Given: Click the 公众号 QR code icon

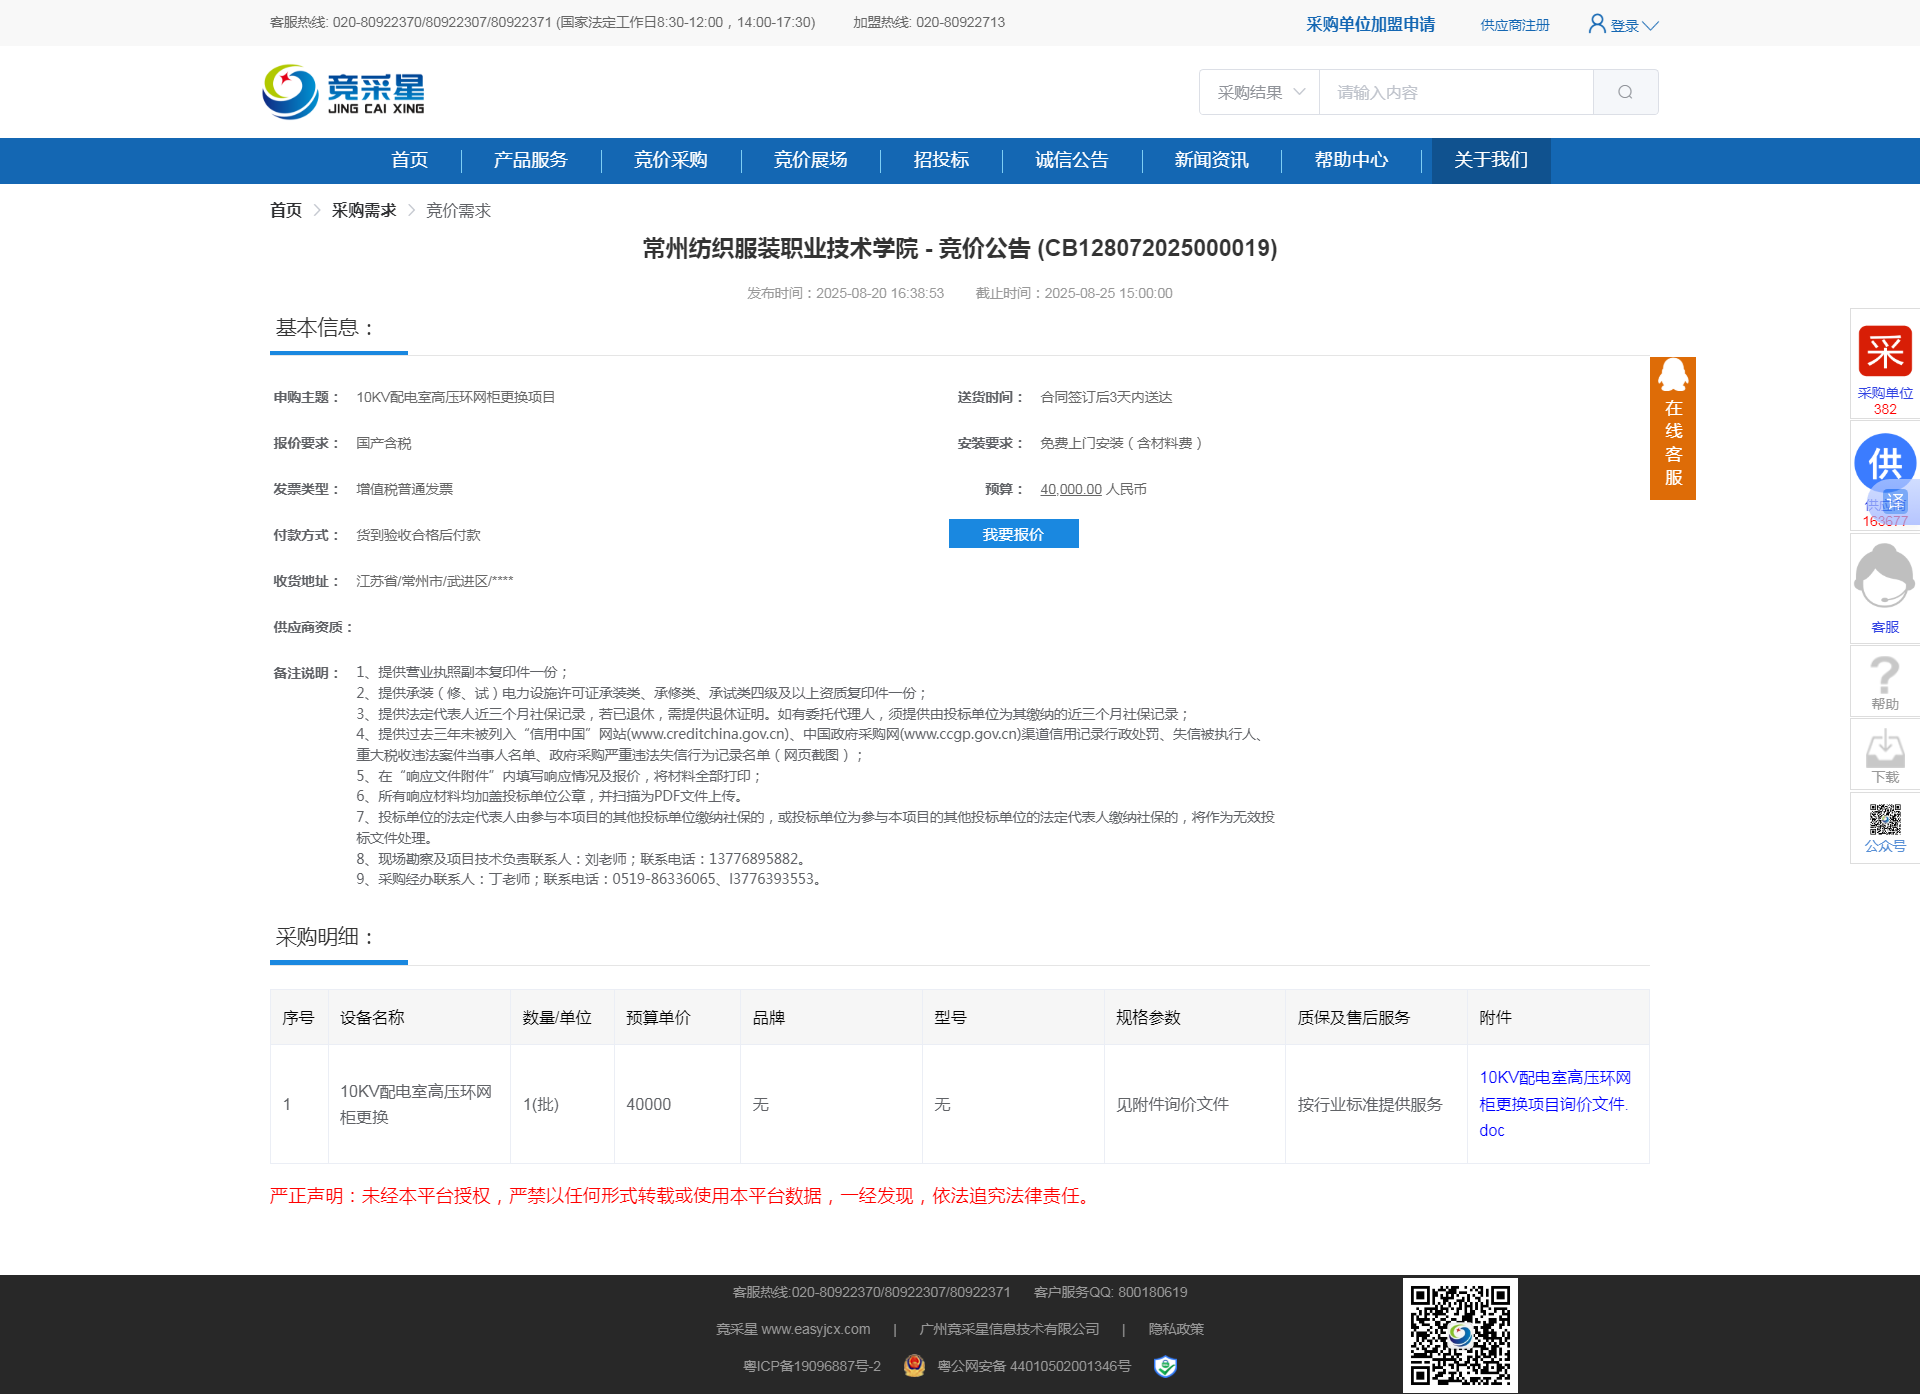Looking at the screenshot, I should coord(1884,821).
